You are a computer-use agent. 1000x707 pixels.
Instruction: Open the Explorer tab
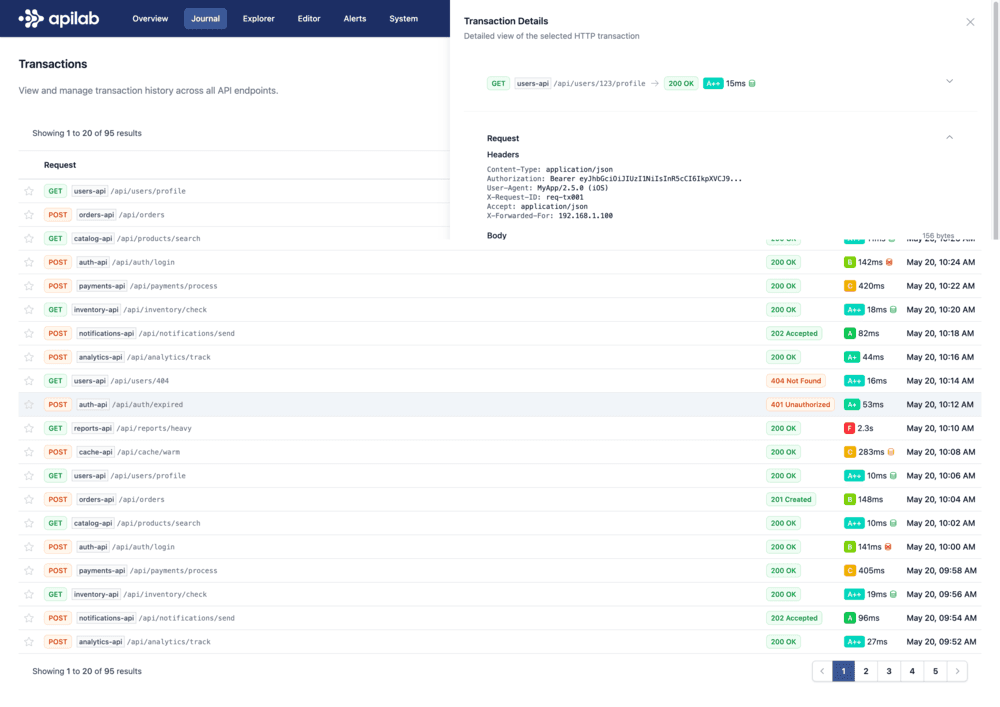pos(258,19)
